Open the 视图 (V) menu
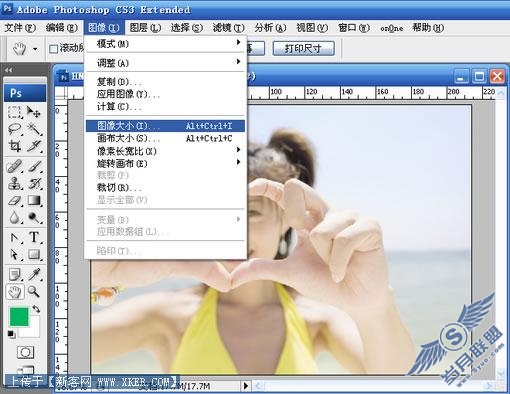 312,28
